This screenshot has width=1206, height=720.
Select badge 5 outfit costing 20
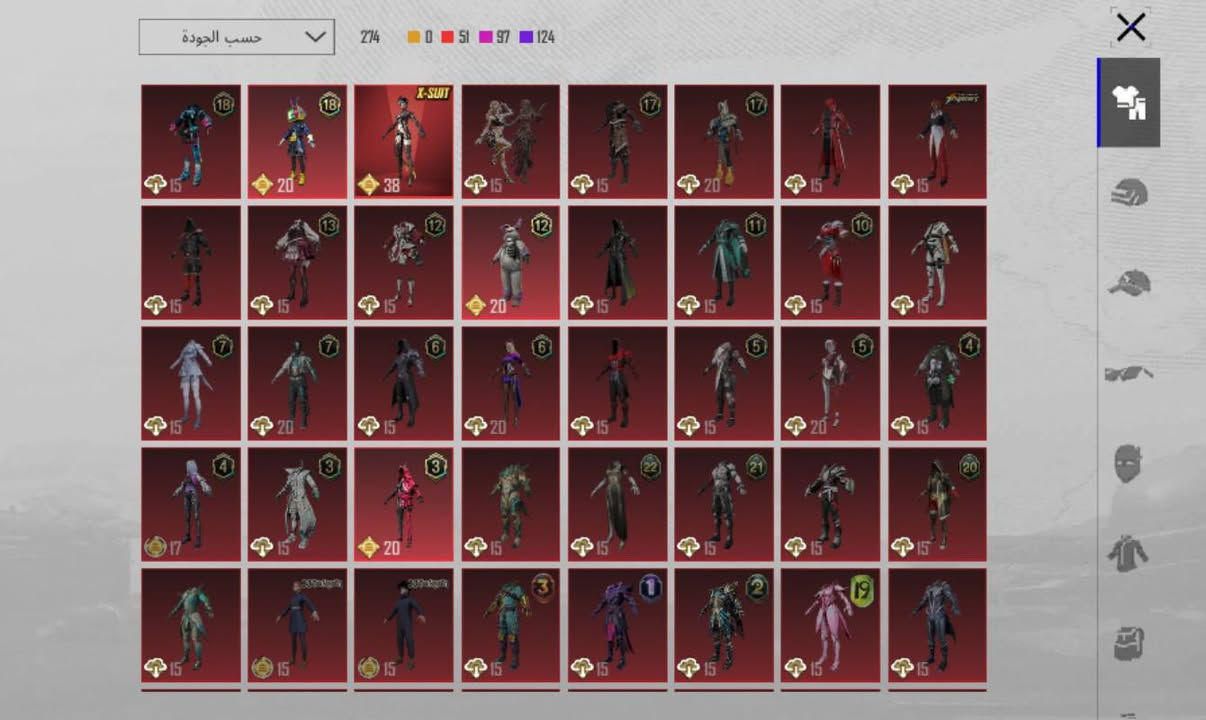click(x=831, y=383)
